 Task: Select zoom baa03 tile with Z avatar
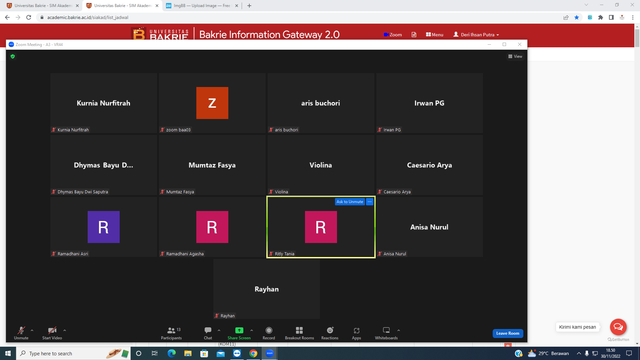point(212,103)
